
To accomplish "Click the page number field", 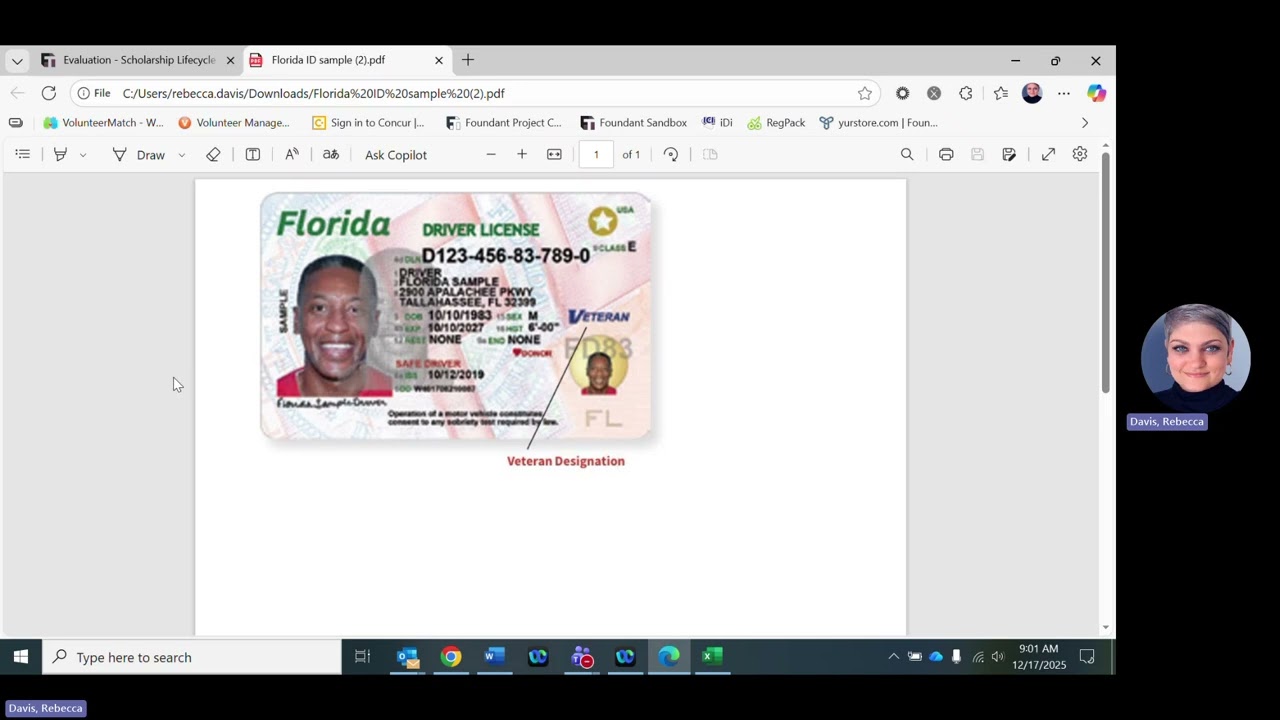I will pyautogui.click(x=596, y=154).
